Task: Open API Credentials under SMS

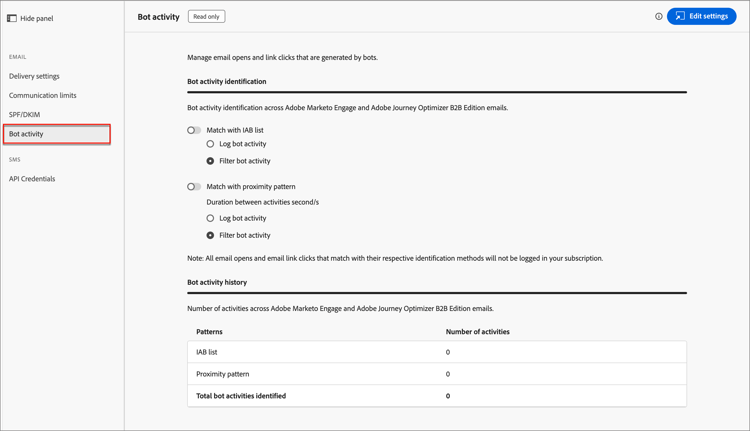Action: click(32, 179)
